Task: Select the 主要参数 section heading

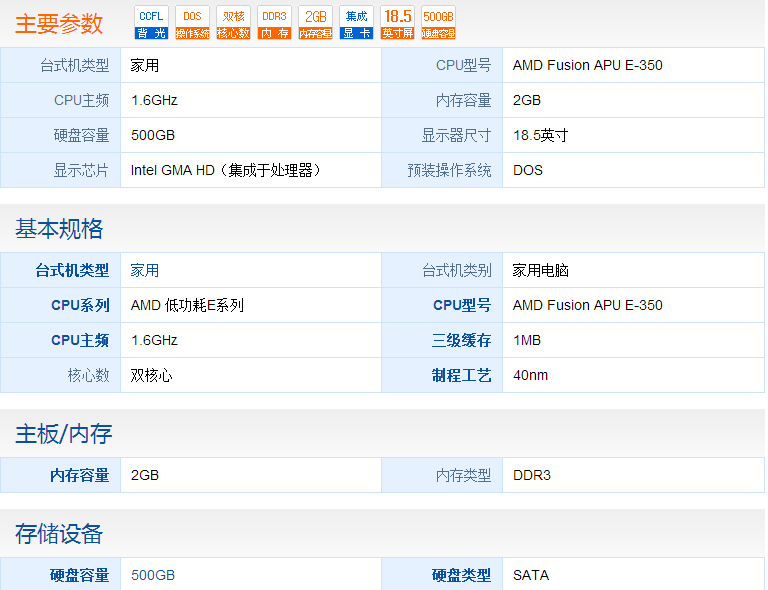Action: tap(59, 24)
